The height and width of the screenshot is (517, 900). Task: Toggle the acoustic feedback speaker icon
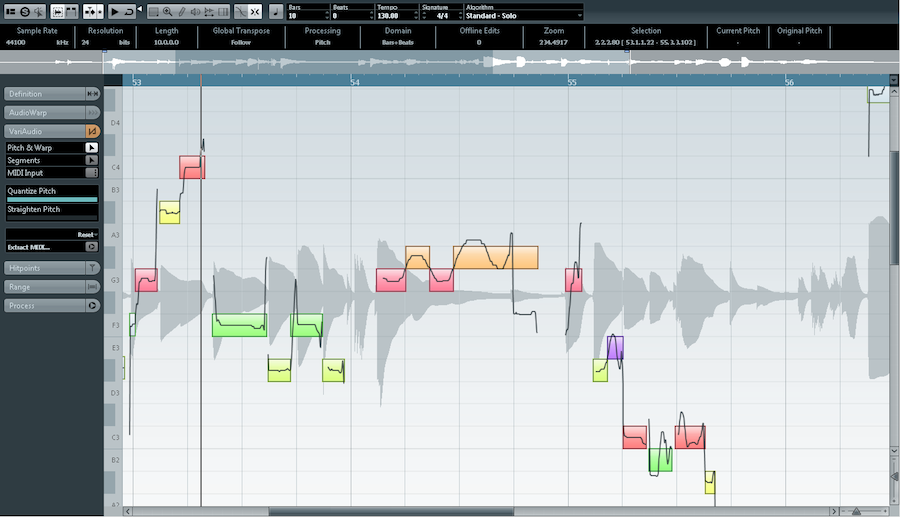point(38,11)
